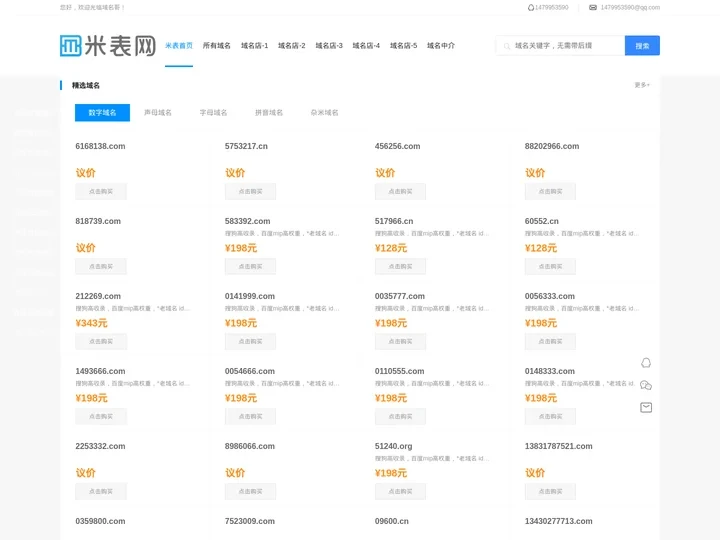Click the QQ contact icon in header
This screenshot has width=720, height=540.
(x=531, y=7)
